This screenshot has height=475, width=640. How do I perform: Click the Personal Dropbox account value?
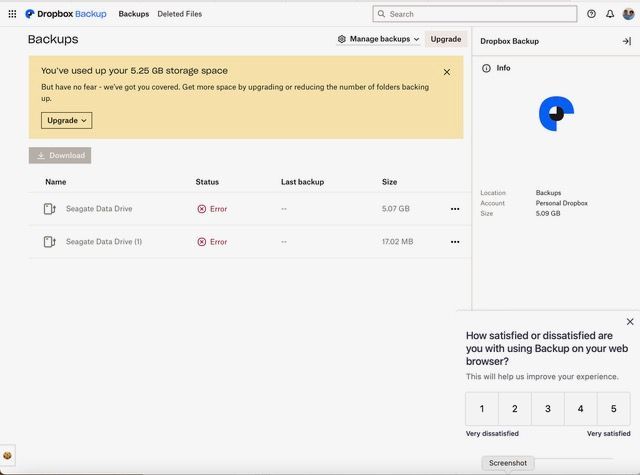pos(562,203)
